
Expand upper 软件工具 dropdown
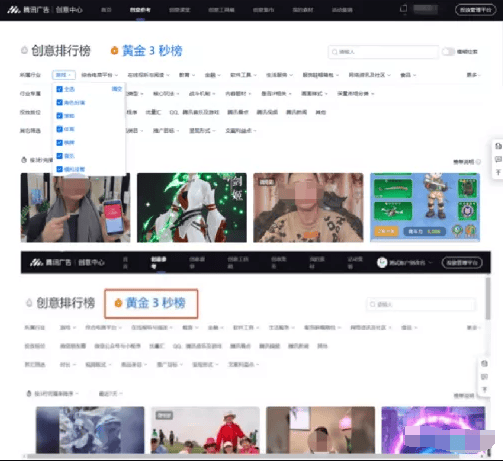[x=243, y=75]
